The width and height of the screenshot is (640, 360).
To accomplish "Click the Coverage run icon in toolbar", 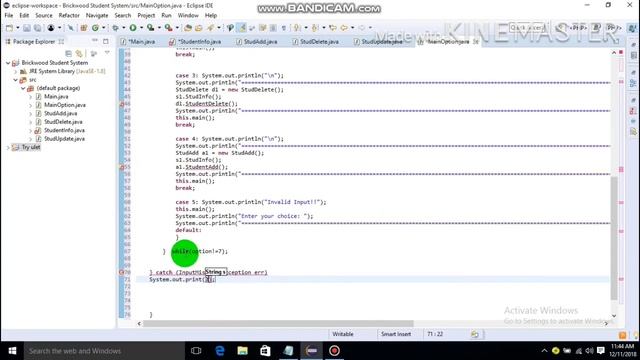I will click(151, 28).
